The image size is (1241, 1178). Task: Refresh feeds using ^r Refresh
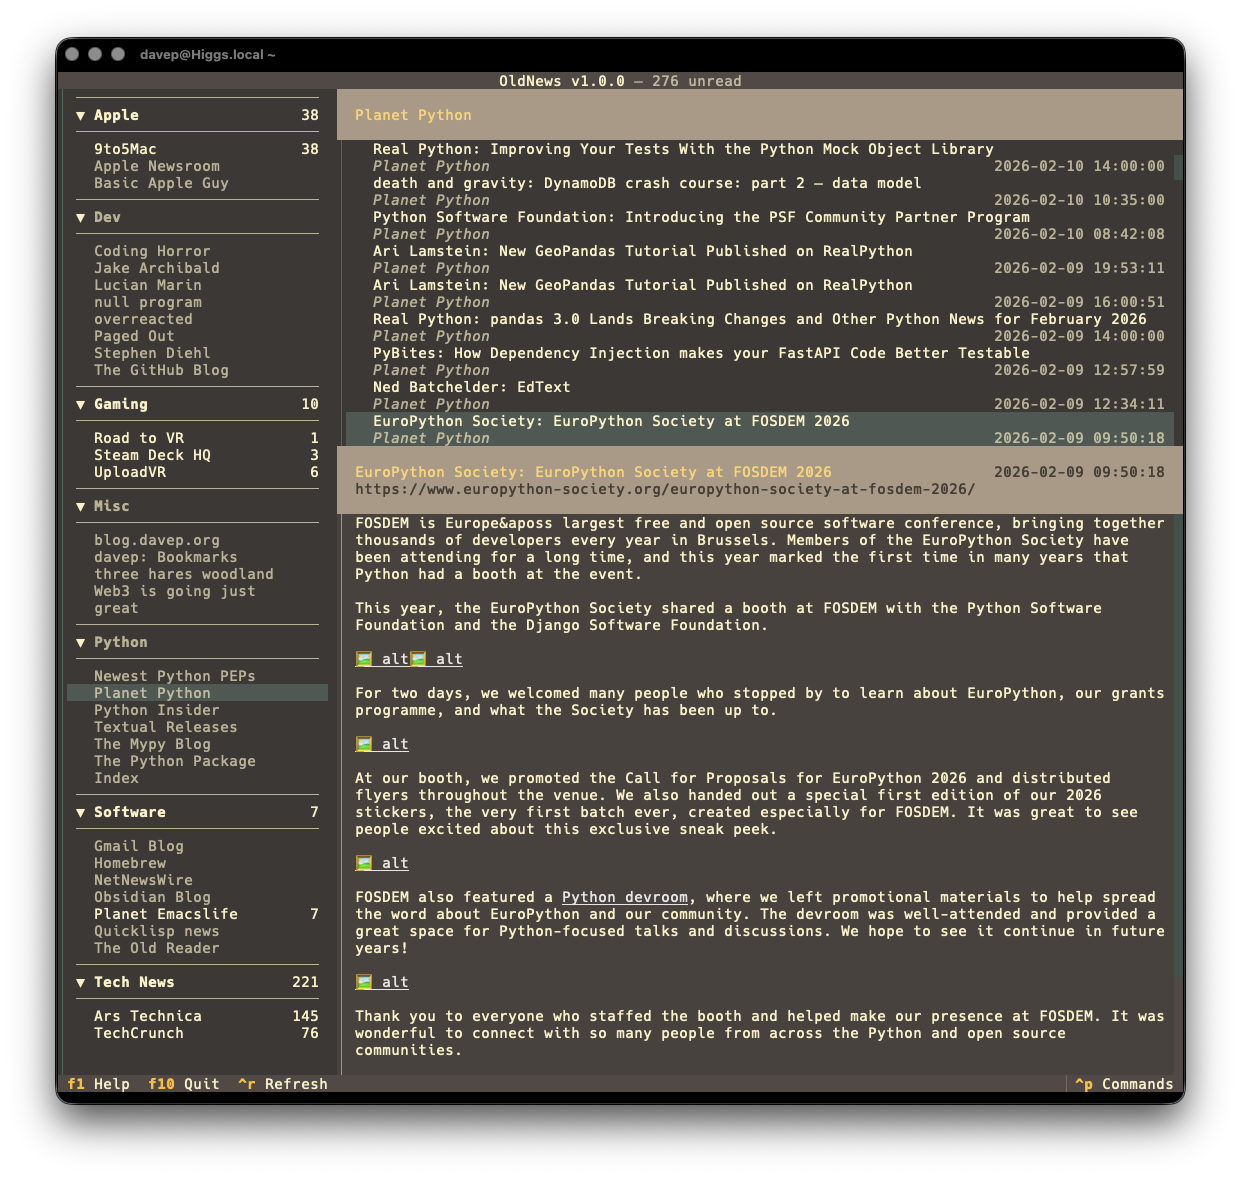click(283, 1084)
